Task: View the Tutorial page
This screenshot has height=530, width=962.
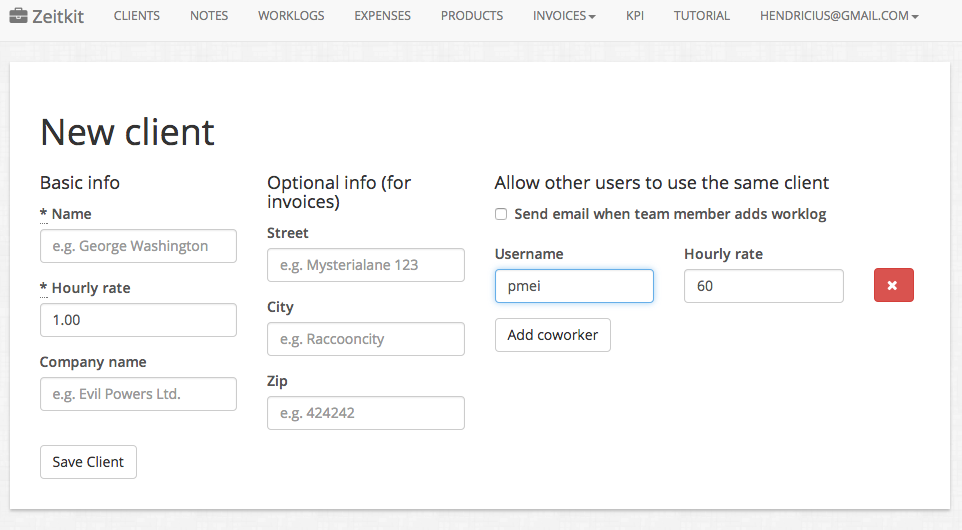Action: point(702,16)
